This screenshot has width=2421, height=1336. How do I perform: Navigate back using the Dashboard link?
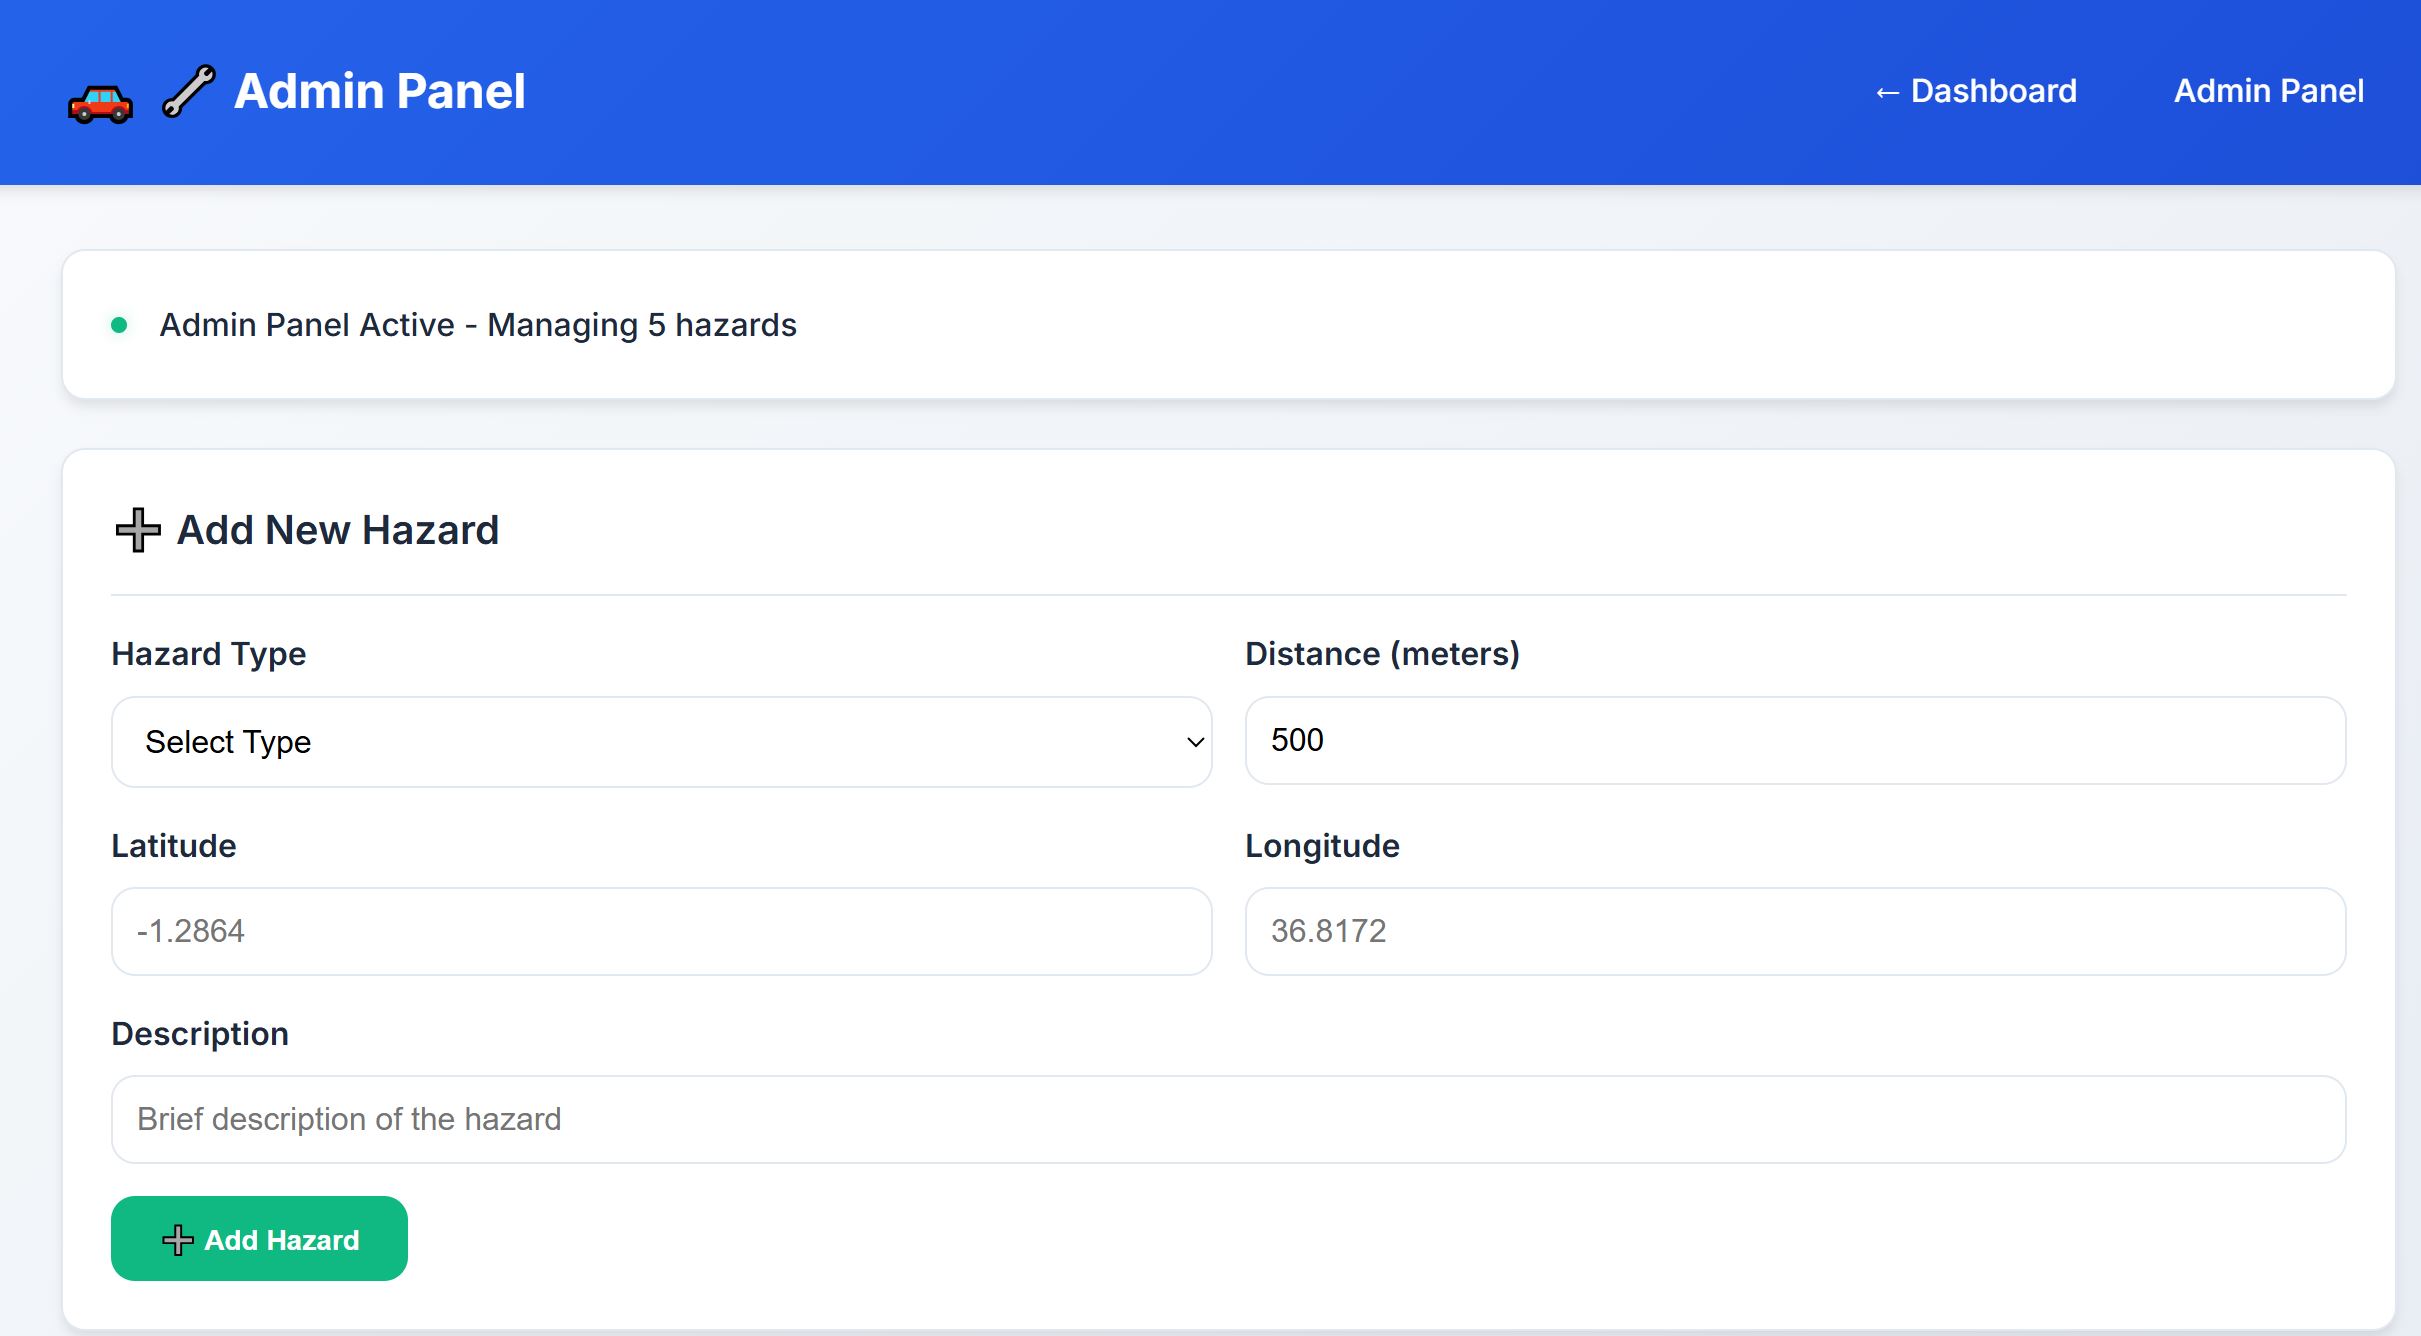click(1977, 92)
